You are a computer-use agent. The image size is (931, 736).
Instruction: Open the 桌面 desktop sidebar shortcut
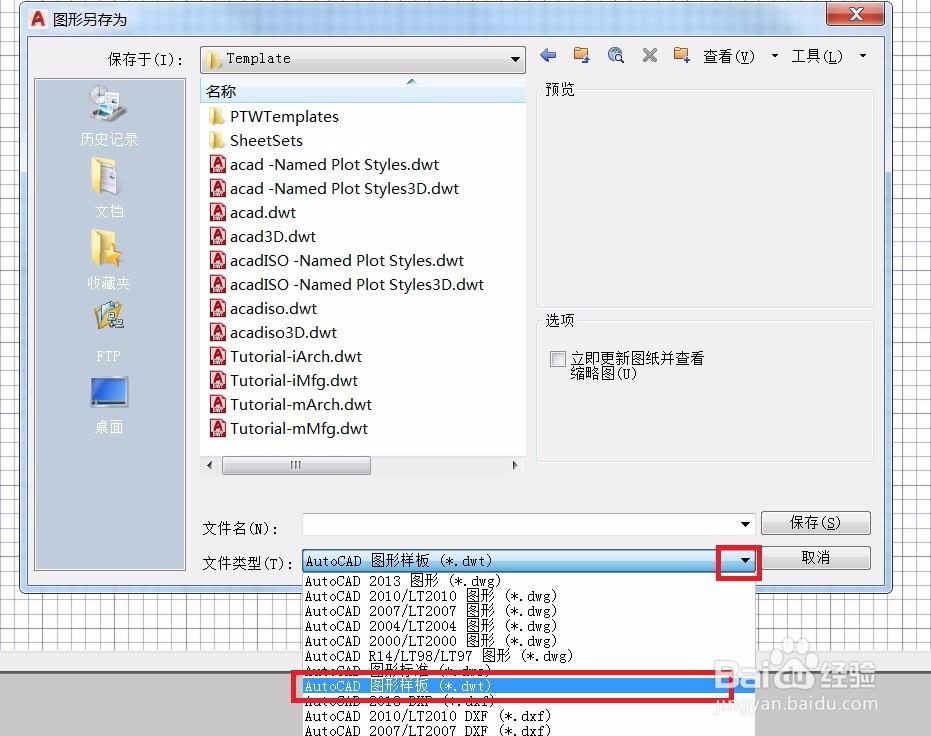click(x=109, y=405)
